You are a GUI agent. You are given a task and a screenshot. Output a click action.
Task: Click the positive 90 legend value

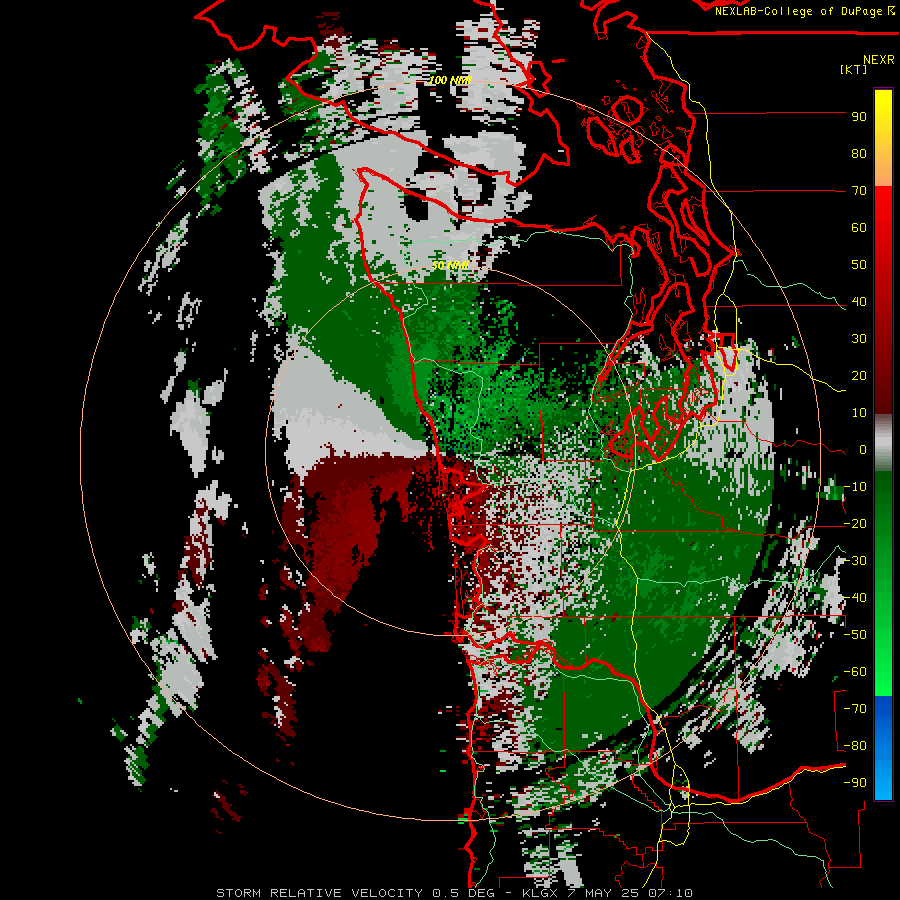pos(859,117)
